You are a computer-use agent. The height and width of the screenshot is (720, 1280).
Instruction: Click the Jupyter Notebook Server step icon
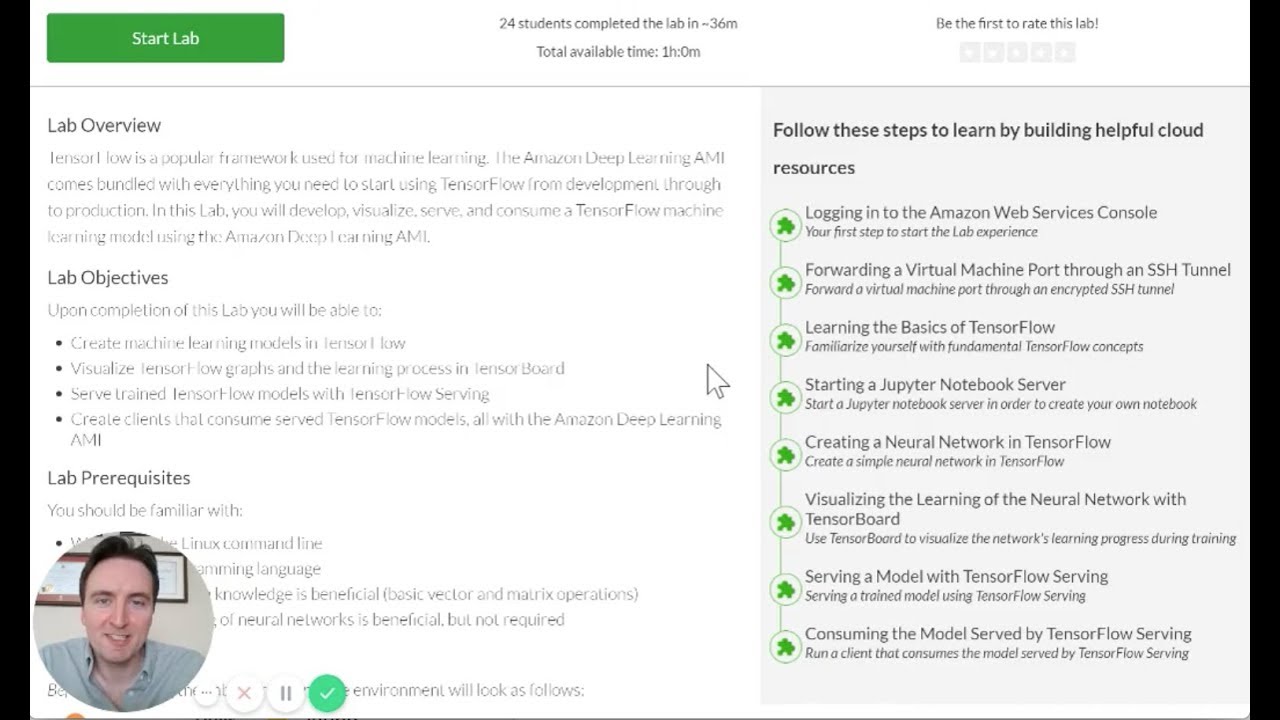785,398
